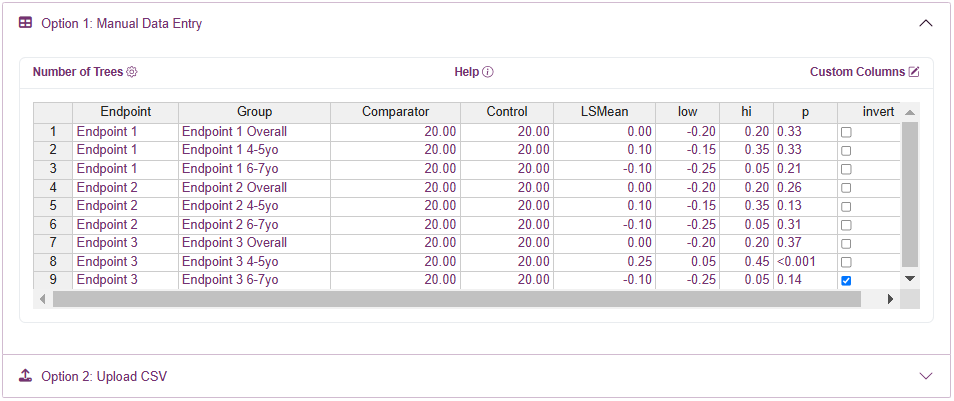Click horizontal scroll left arrow
Screen dimensions: 954x401
42,299
